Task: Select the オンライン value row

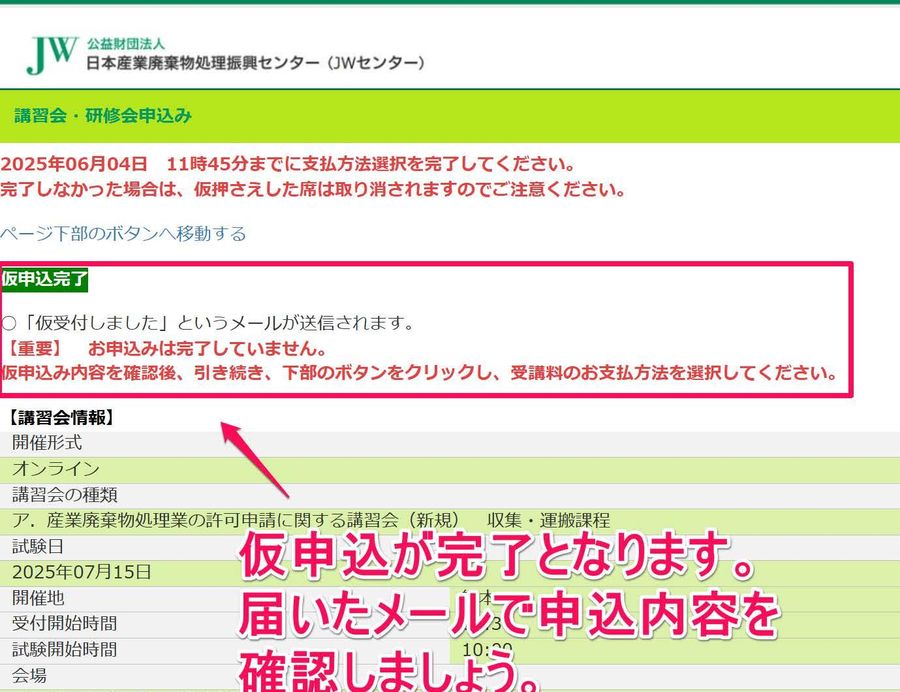Action: point(450,469)
